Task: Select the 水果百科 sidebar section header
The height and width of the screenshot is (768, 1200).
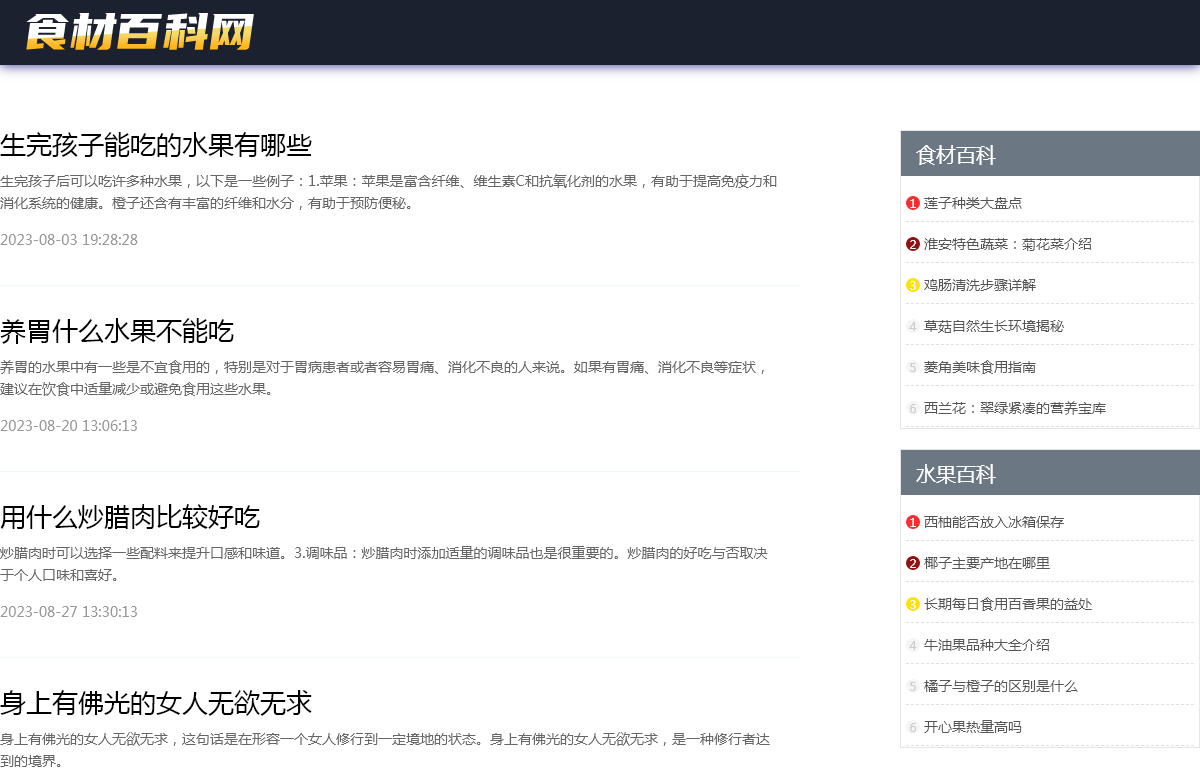Action: [956, 474]
